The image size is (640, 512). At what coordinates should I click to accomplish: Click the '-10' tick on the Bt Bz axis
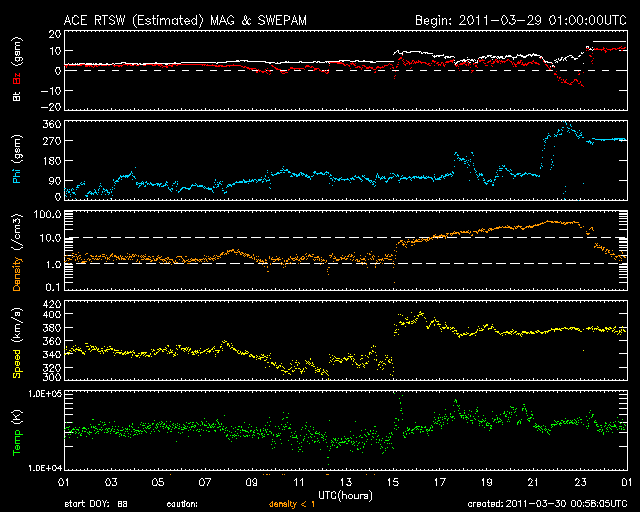pos(51,91)
